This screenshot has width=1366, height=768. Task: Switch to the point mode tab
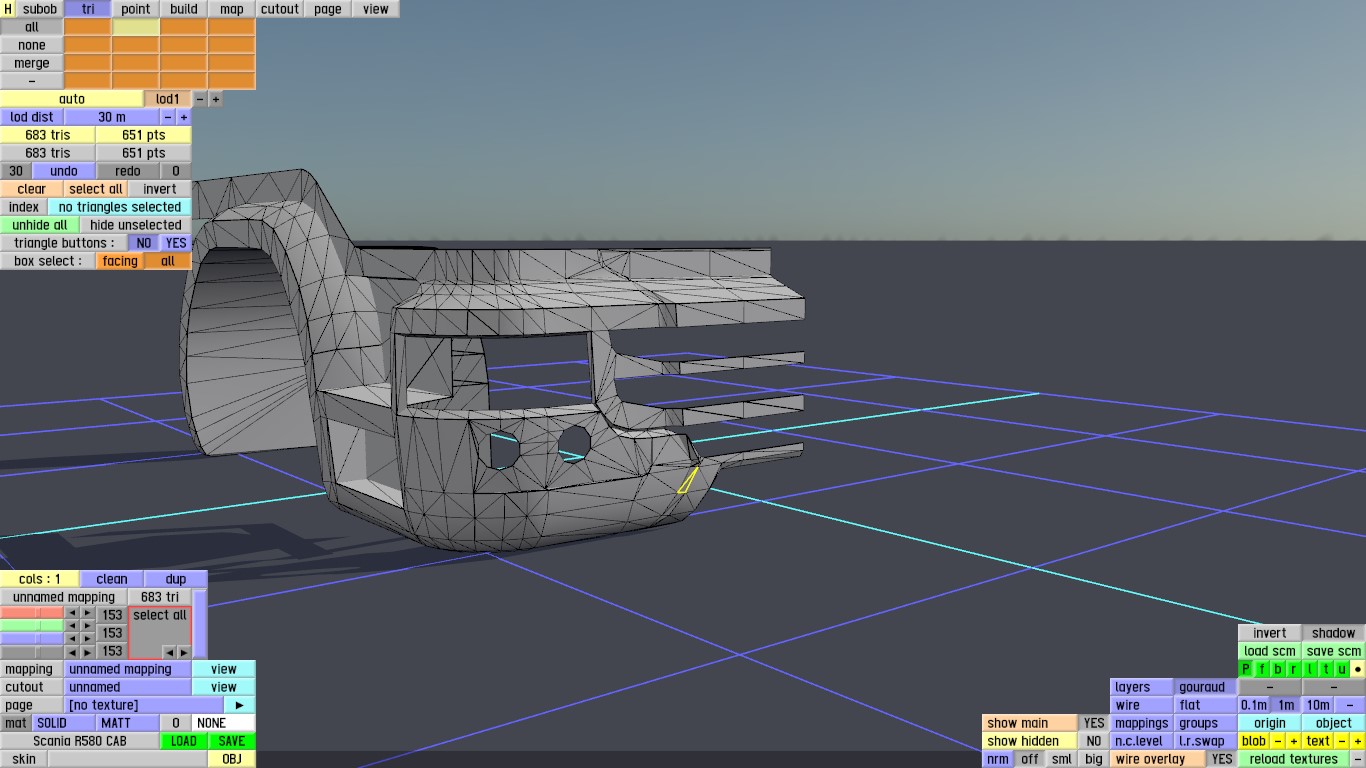click(x=136, y=9)
